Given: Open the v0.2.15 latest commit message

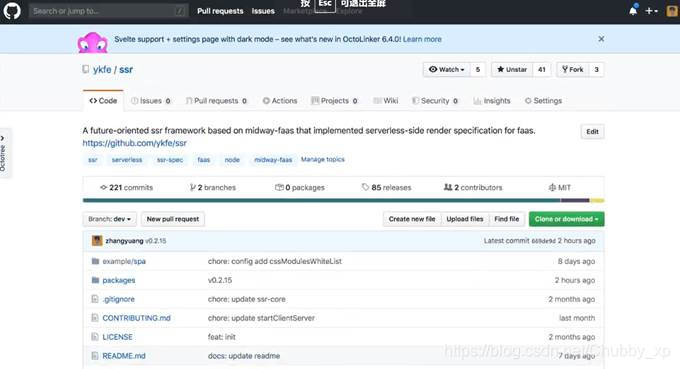Looking at the screenshot, I should 156,241.
